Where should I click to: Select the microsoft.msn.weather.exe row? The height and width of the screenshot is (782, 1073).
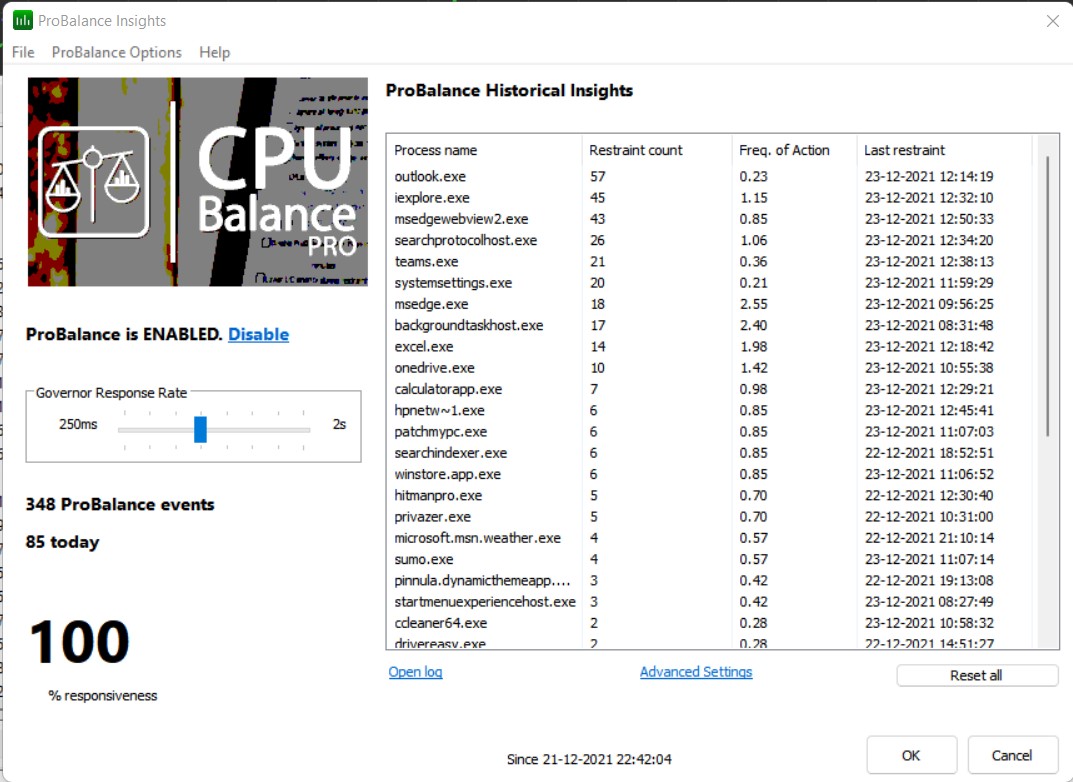click(709, 538)
